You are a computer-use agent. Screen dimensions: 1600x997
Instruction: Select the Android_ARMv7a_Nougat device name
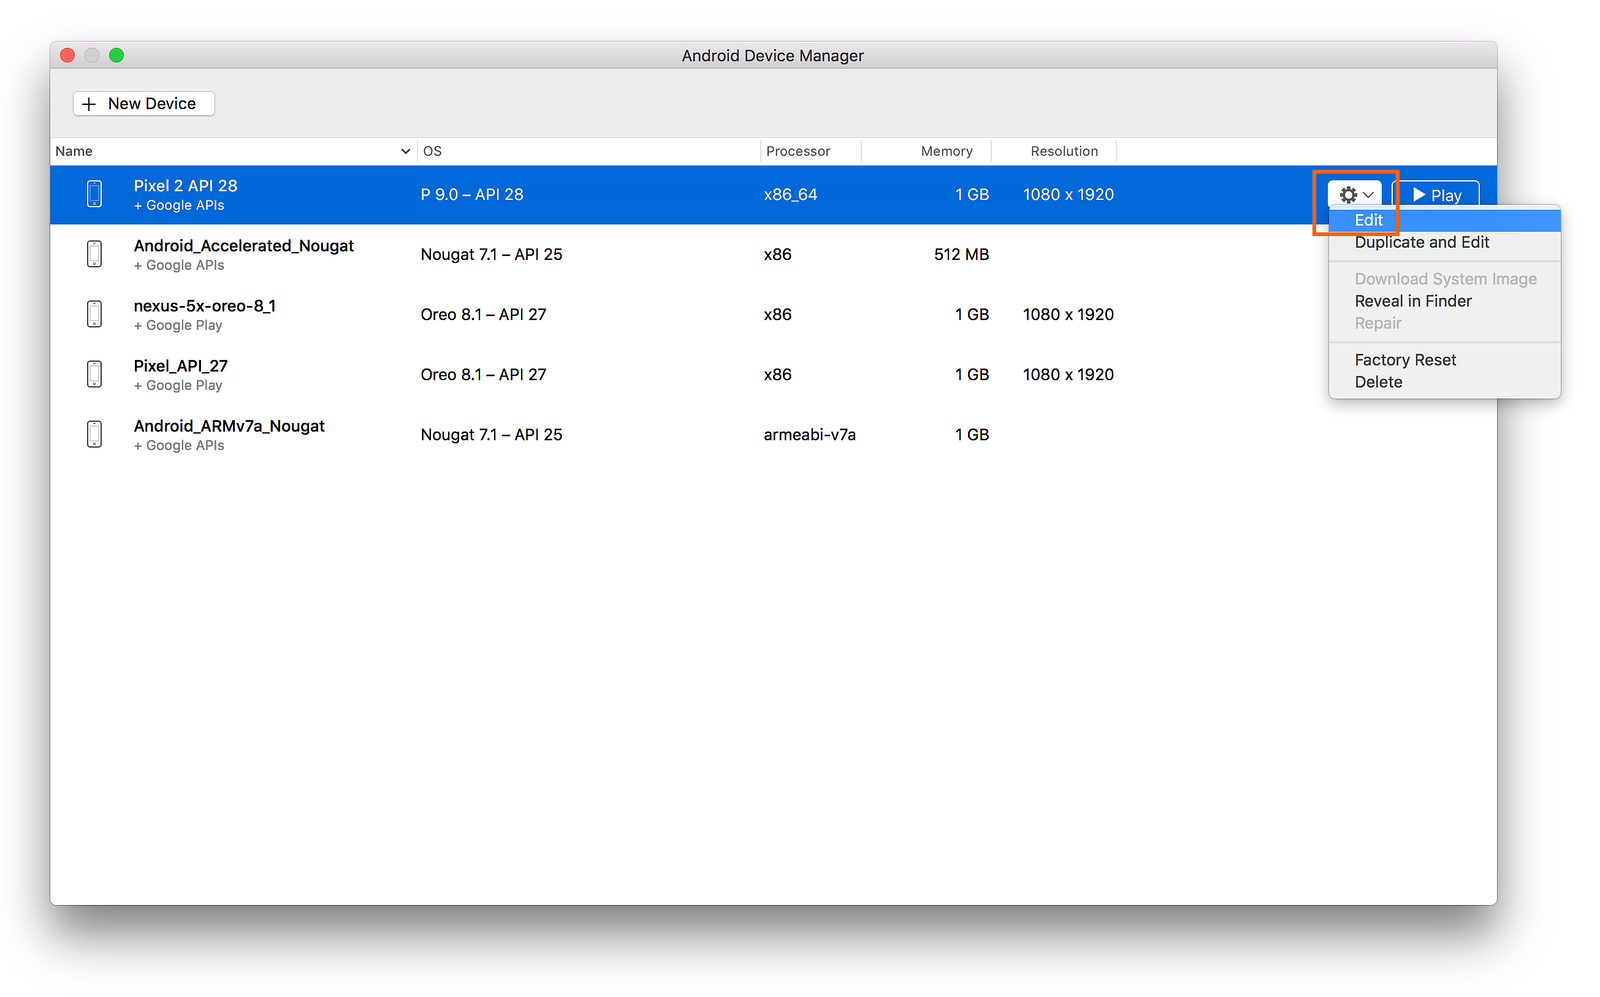click(x=229, y=426)
